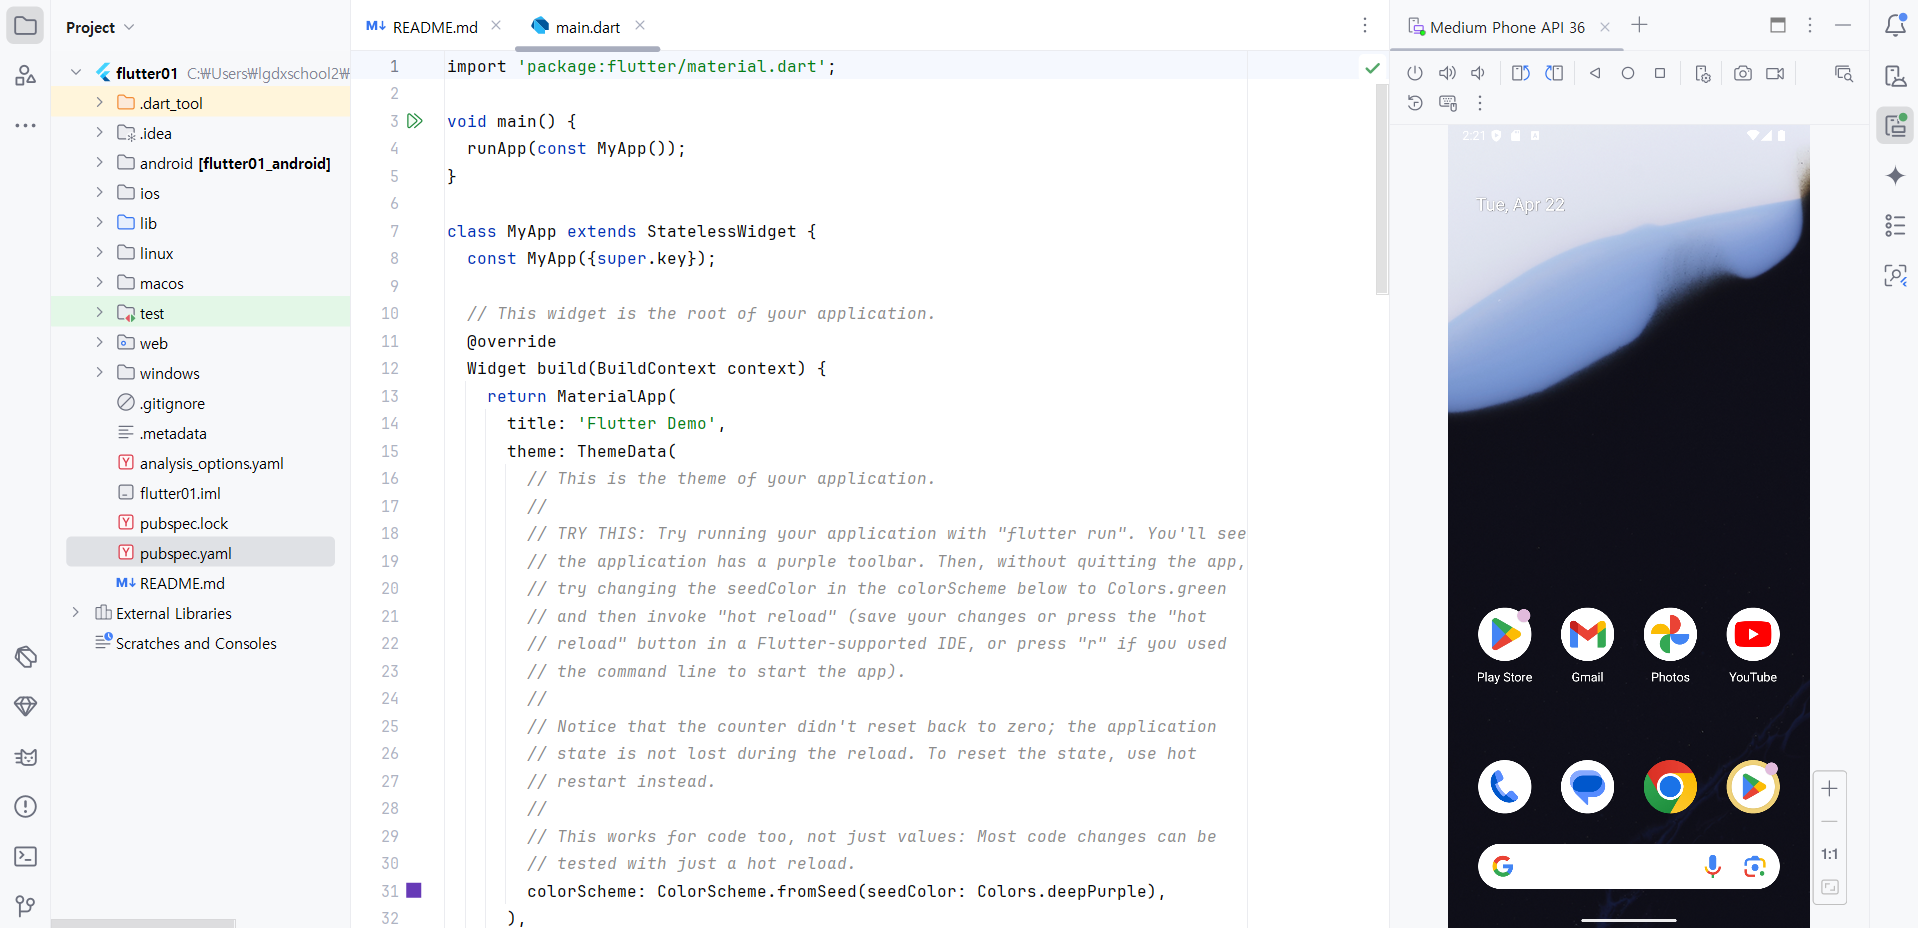The width and height of the screenshot is (1918, 928).
Task: Open the Device Manager panel
Action: (x=1895, y=76)
